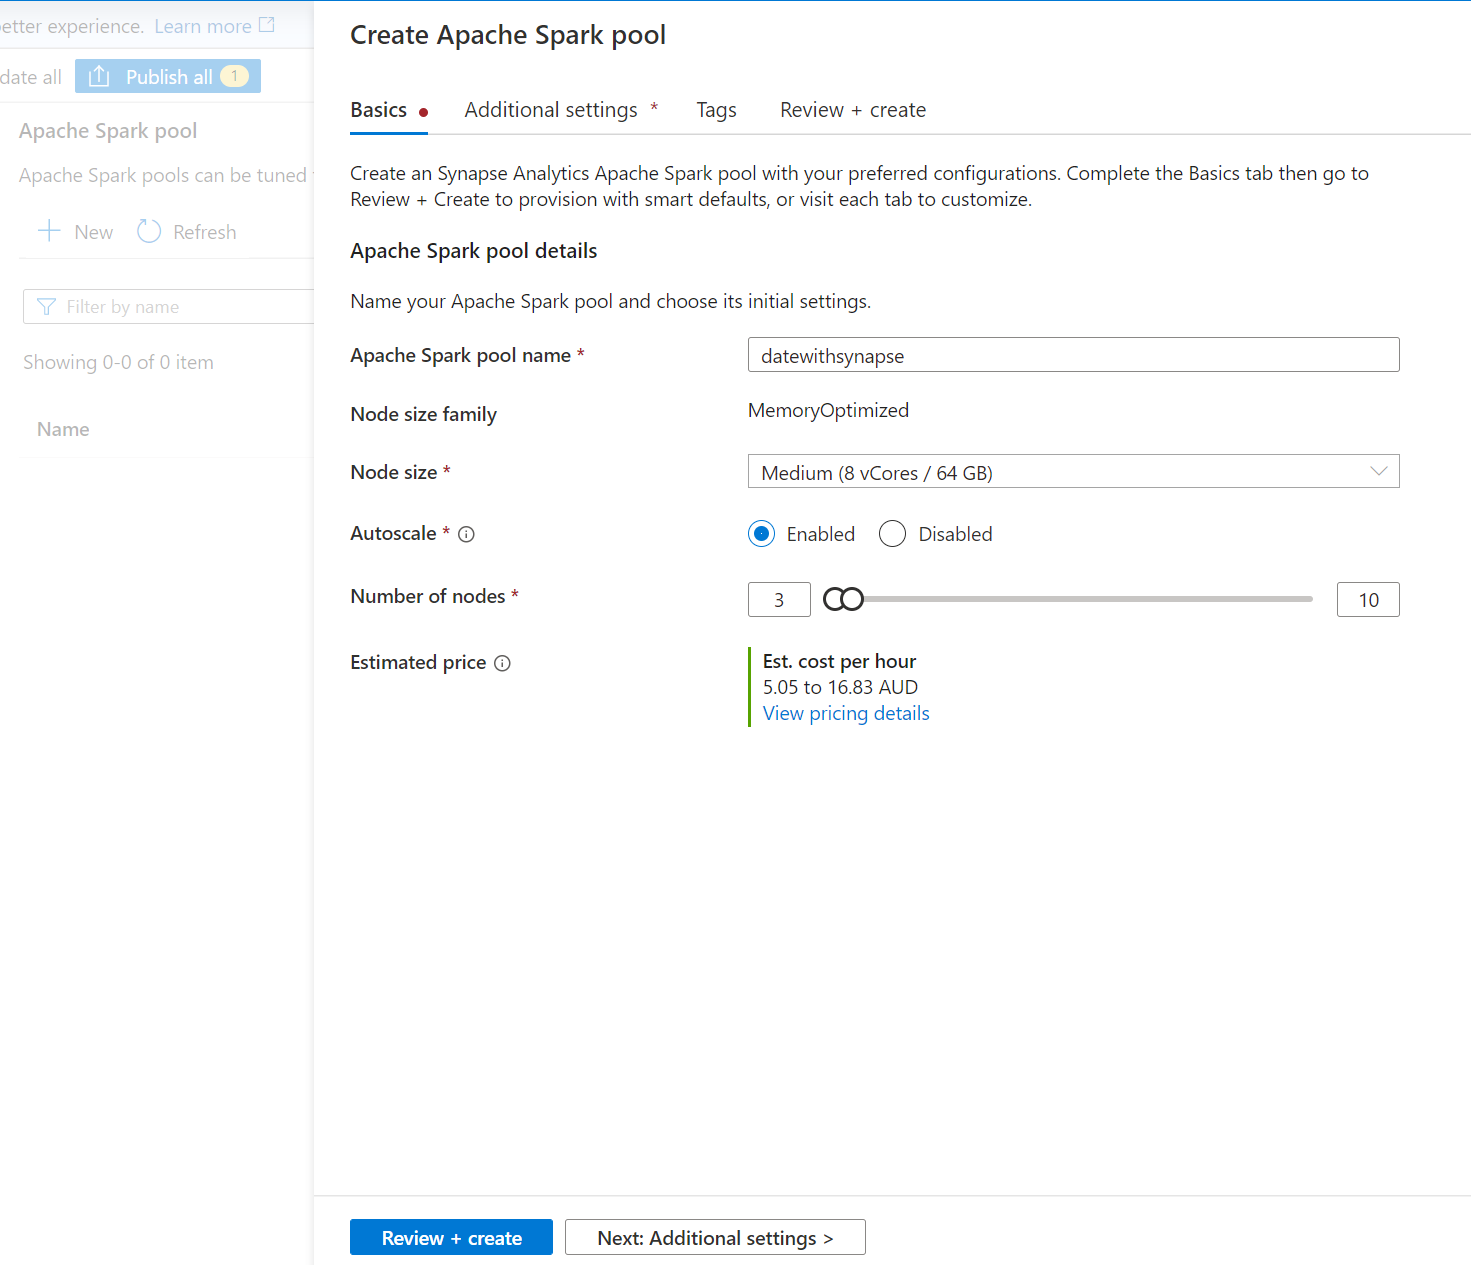The height and width of the screenshot is (1265, 1471).
Task: Click the Estimated price info icon
Action: pyautogui.click(x=502, y=663)
